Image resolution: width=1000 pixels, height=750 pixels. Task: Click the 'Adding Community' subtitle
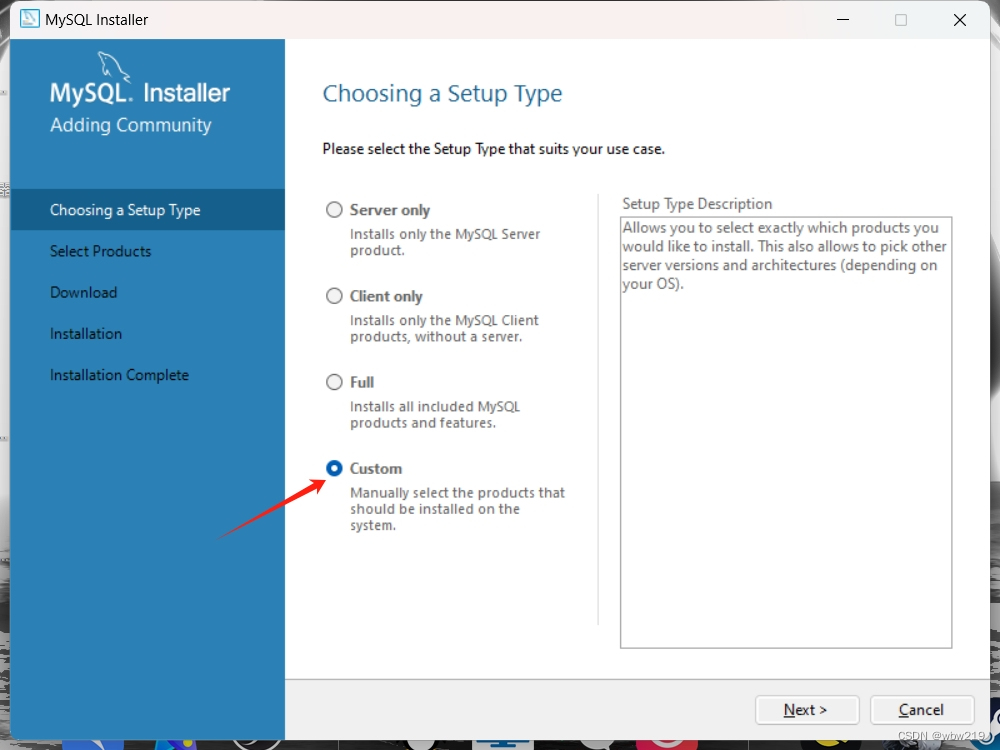point(131,125)
